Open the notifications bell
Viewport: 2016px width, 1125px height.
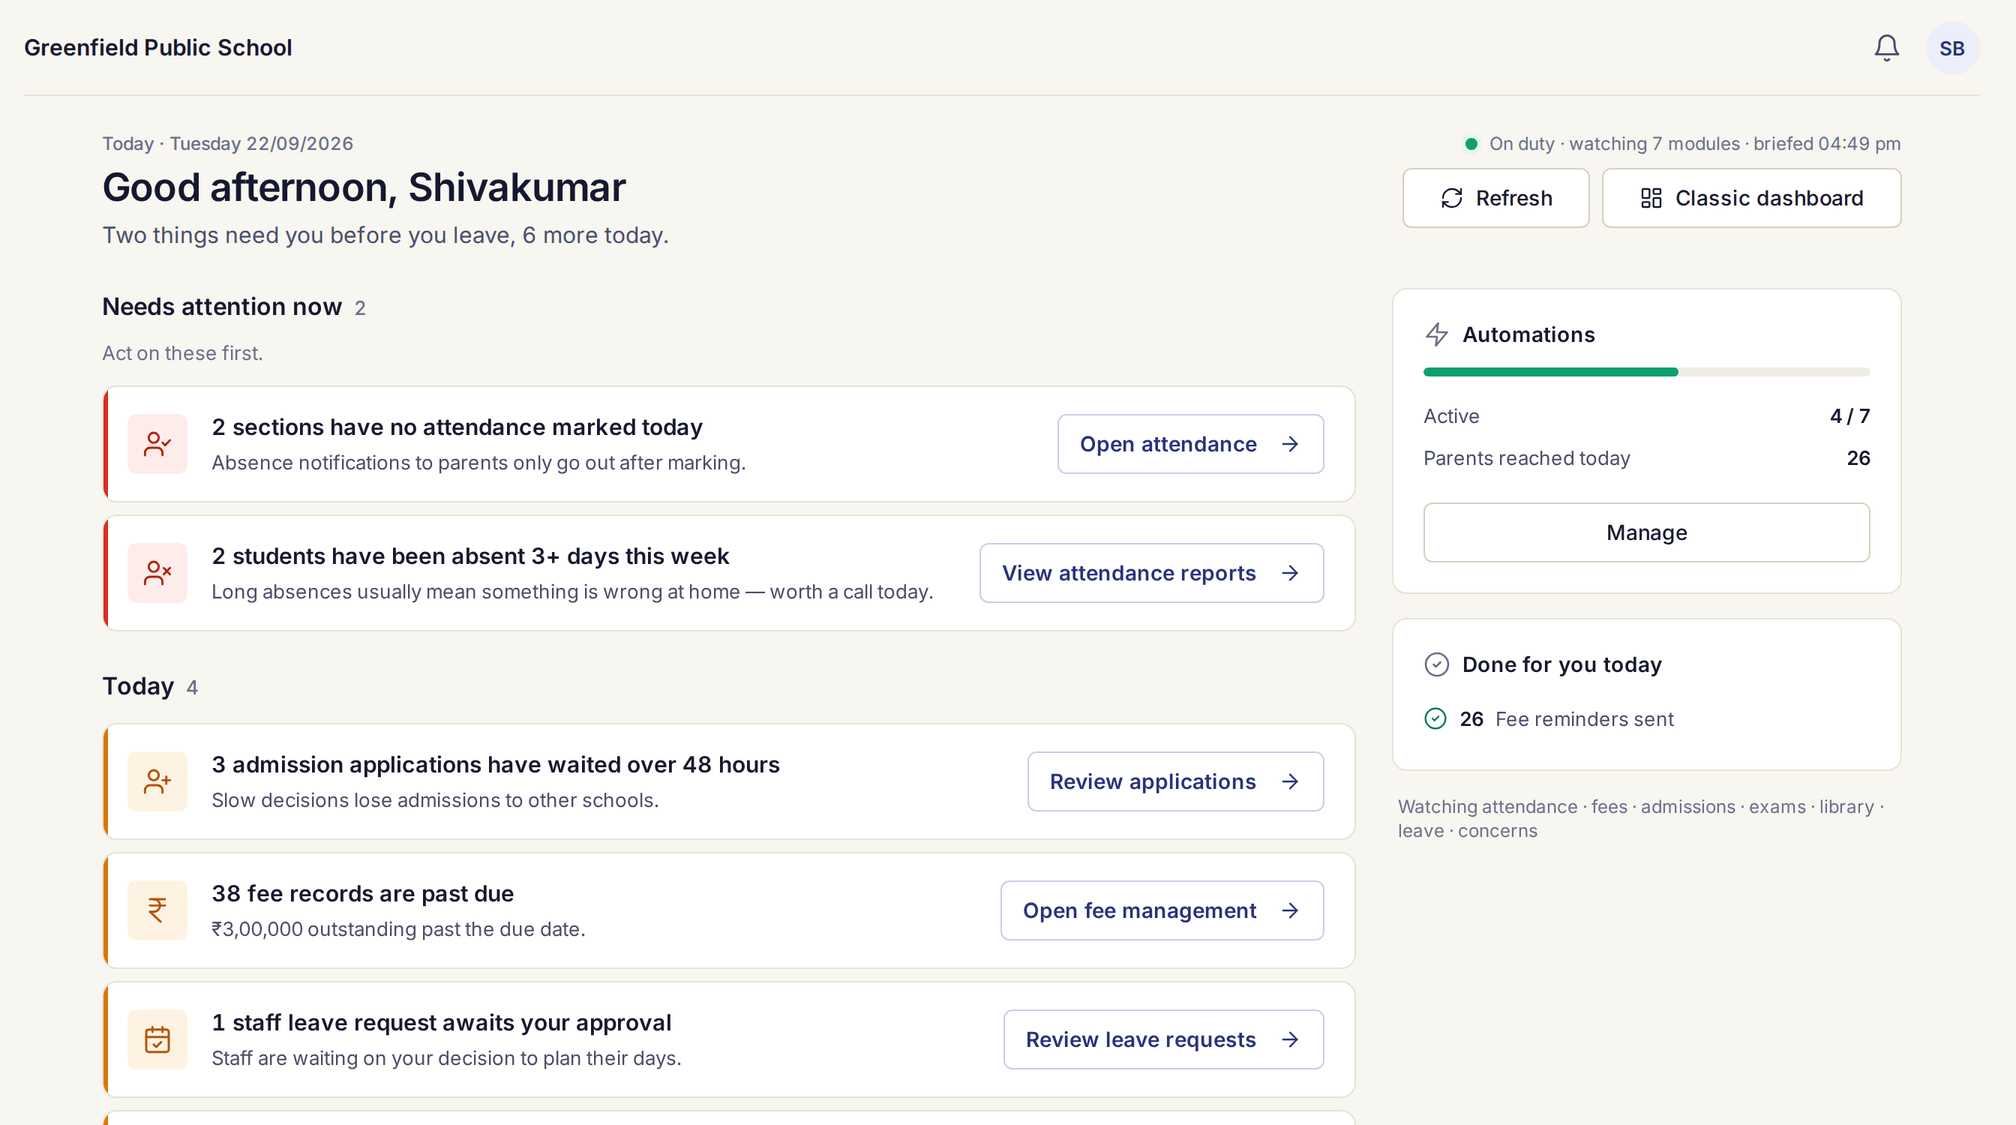pyautogui.click(x=1886, y=48)
